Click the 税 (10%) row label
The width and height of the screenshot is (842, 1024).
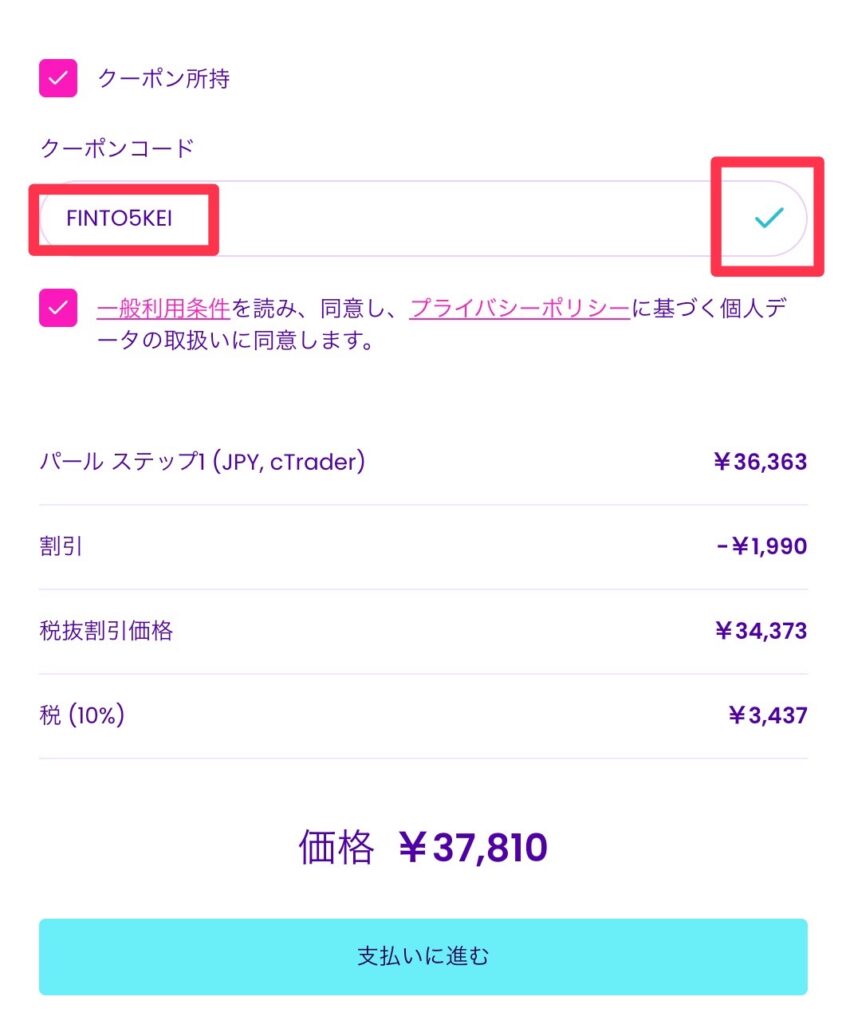82,716
